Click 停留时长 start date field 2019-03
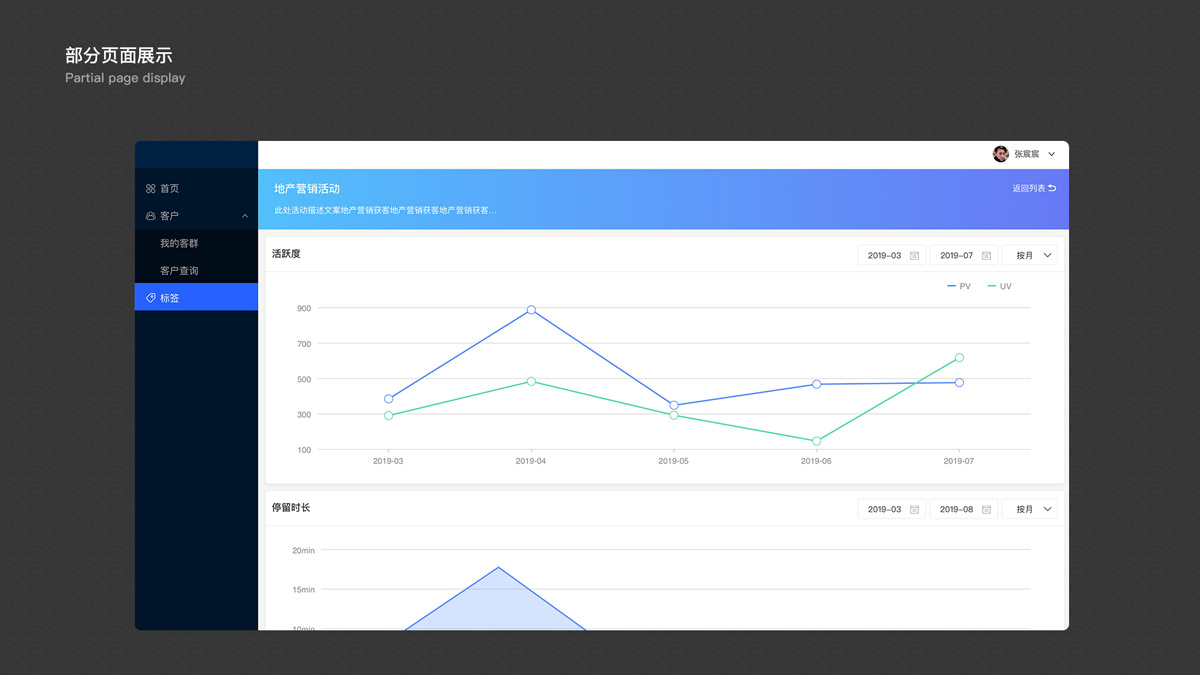 pyautogui.click(x=892, y=510)
